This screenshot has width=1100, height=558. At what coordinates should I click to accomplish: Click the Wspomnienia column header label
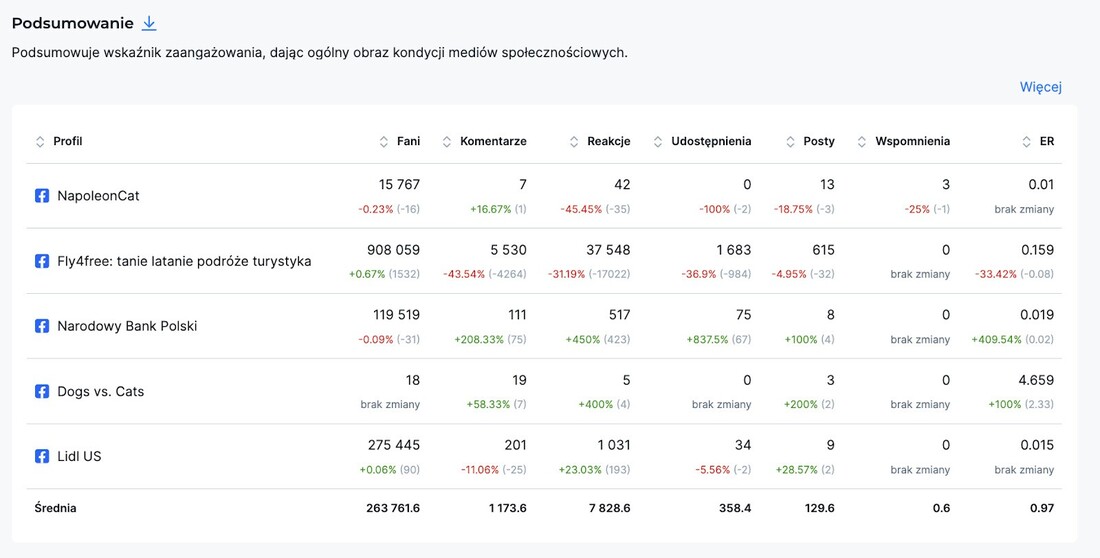(x=913, y=141)
